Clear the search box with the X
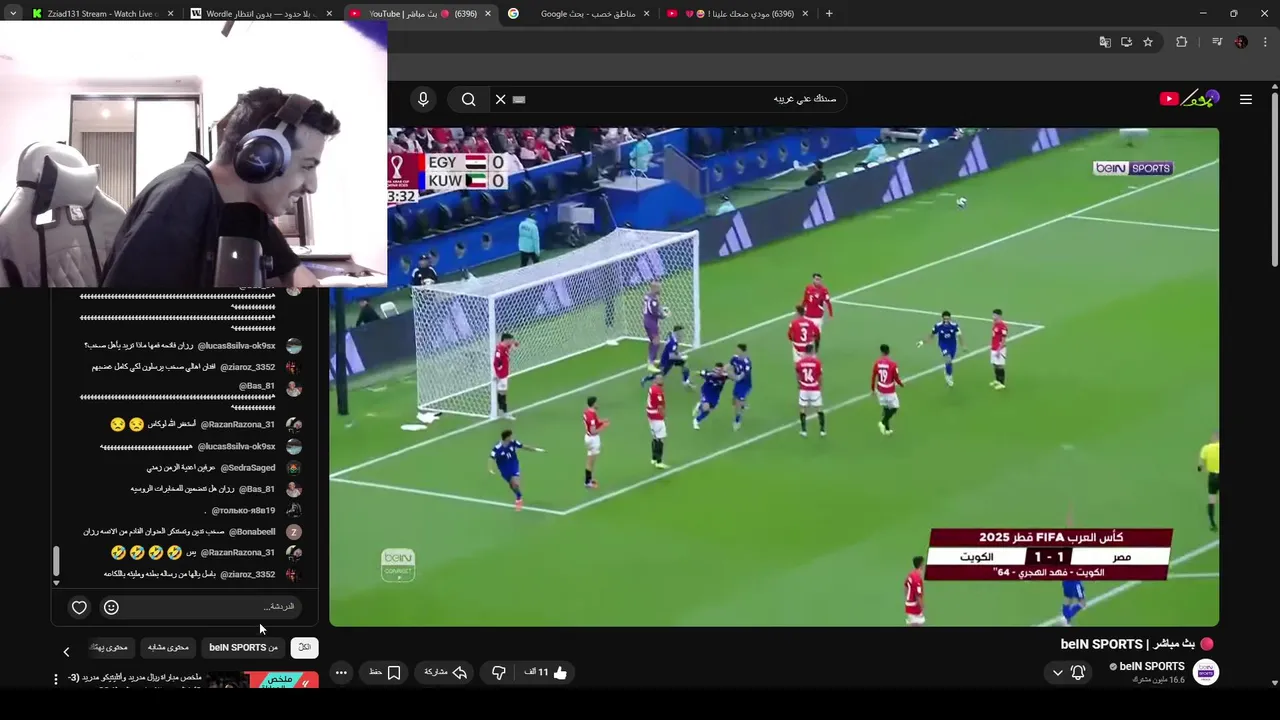This screenshot has height=720, width=1280. (x=501, y=99)
